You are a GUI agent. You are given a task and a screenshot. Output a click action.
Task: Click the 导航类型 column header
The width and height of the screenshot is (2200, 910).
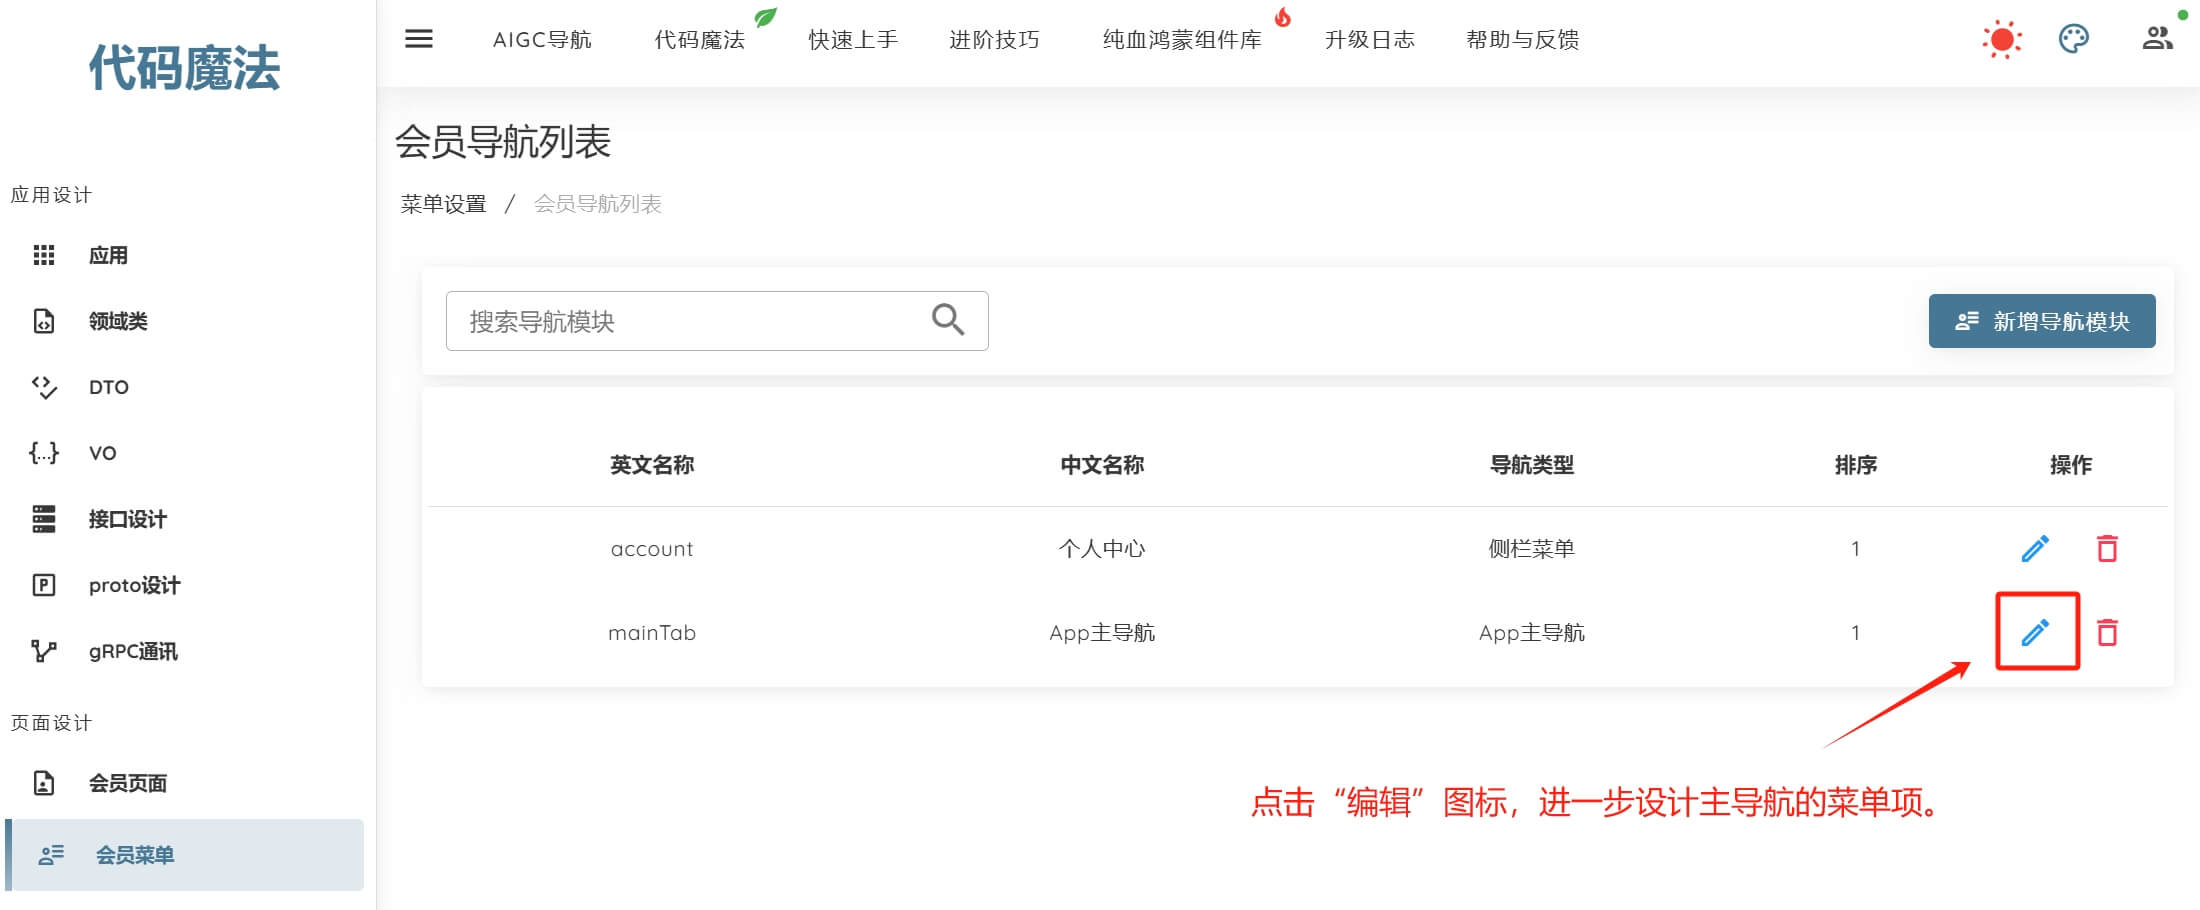point(1532,465)
